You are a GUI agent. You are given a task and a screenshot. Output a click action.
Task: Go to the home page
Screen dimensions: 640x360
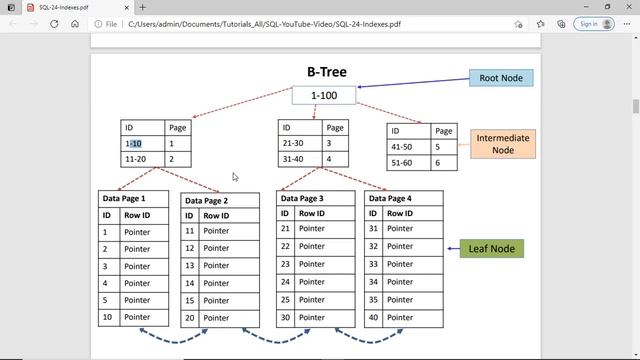[x=75, y=24]
